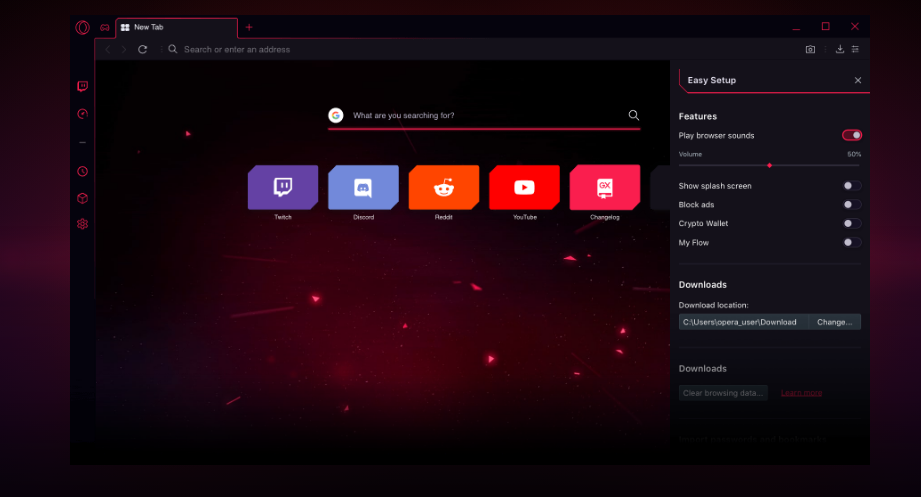
Task: Click the Google logo in search box
Action: coord(336,115)
